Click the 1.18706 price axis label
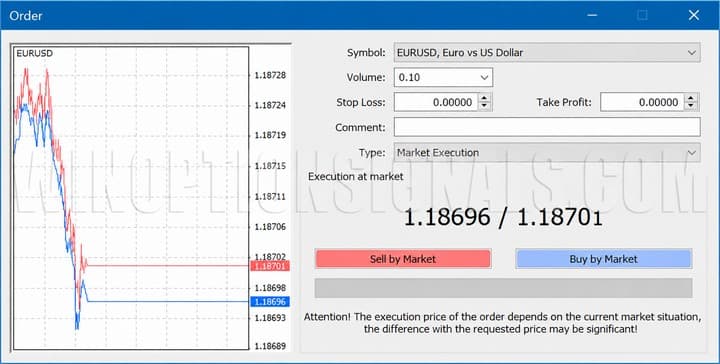 pyautogui.click(x=270, y=227)
